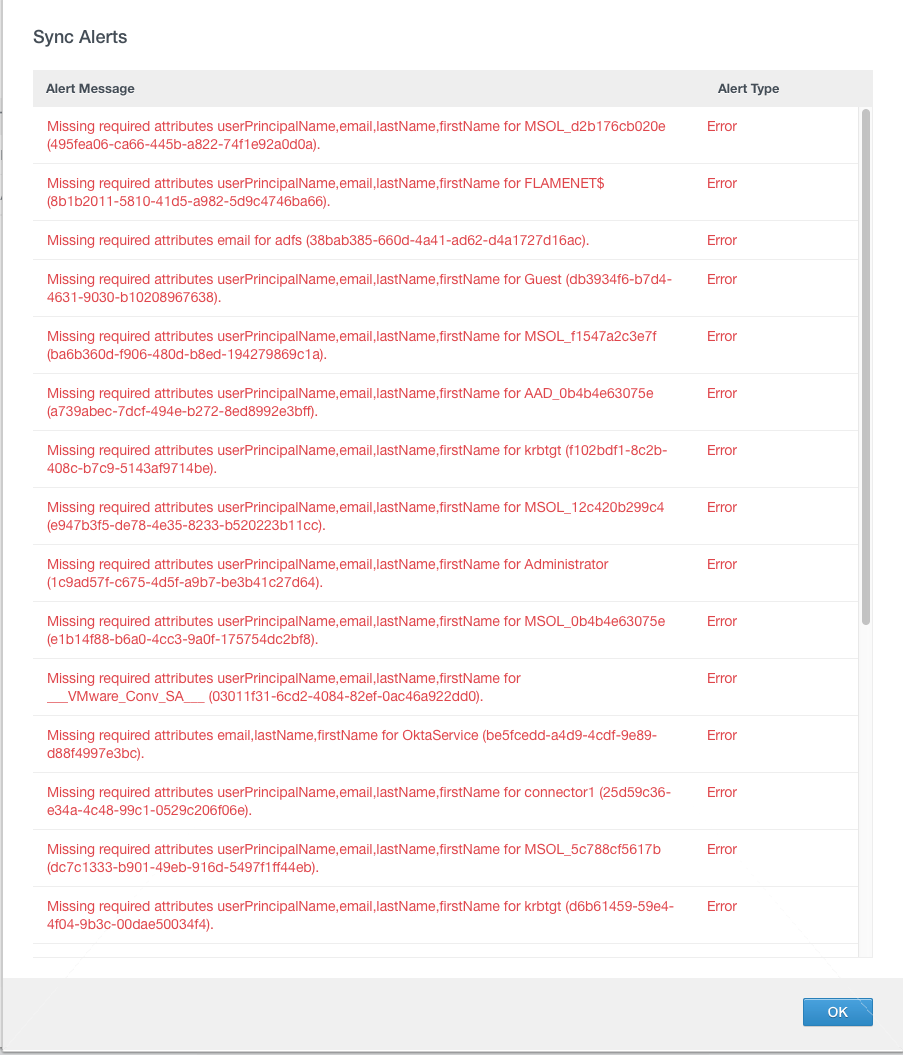Click the FLAMENET$ missing attributes alert
This screenshot has height=1055, width=903.
click(326, 192)
